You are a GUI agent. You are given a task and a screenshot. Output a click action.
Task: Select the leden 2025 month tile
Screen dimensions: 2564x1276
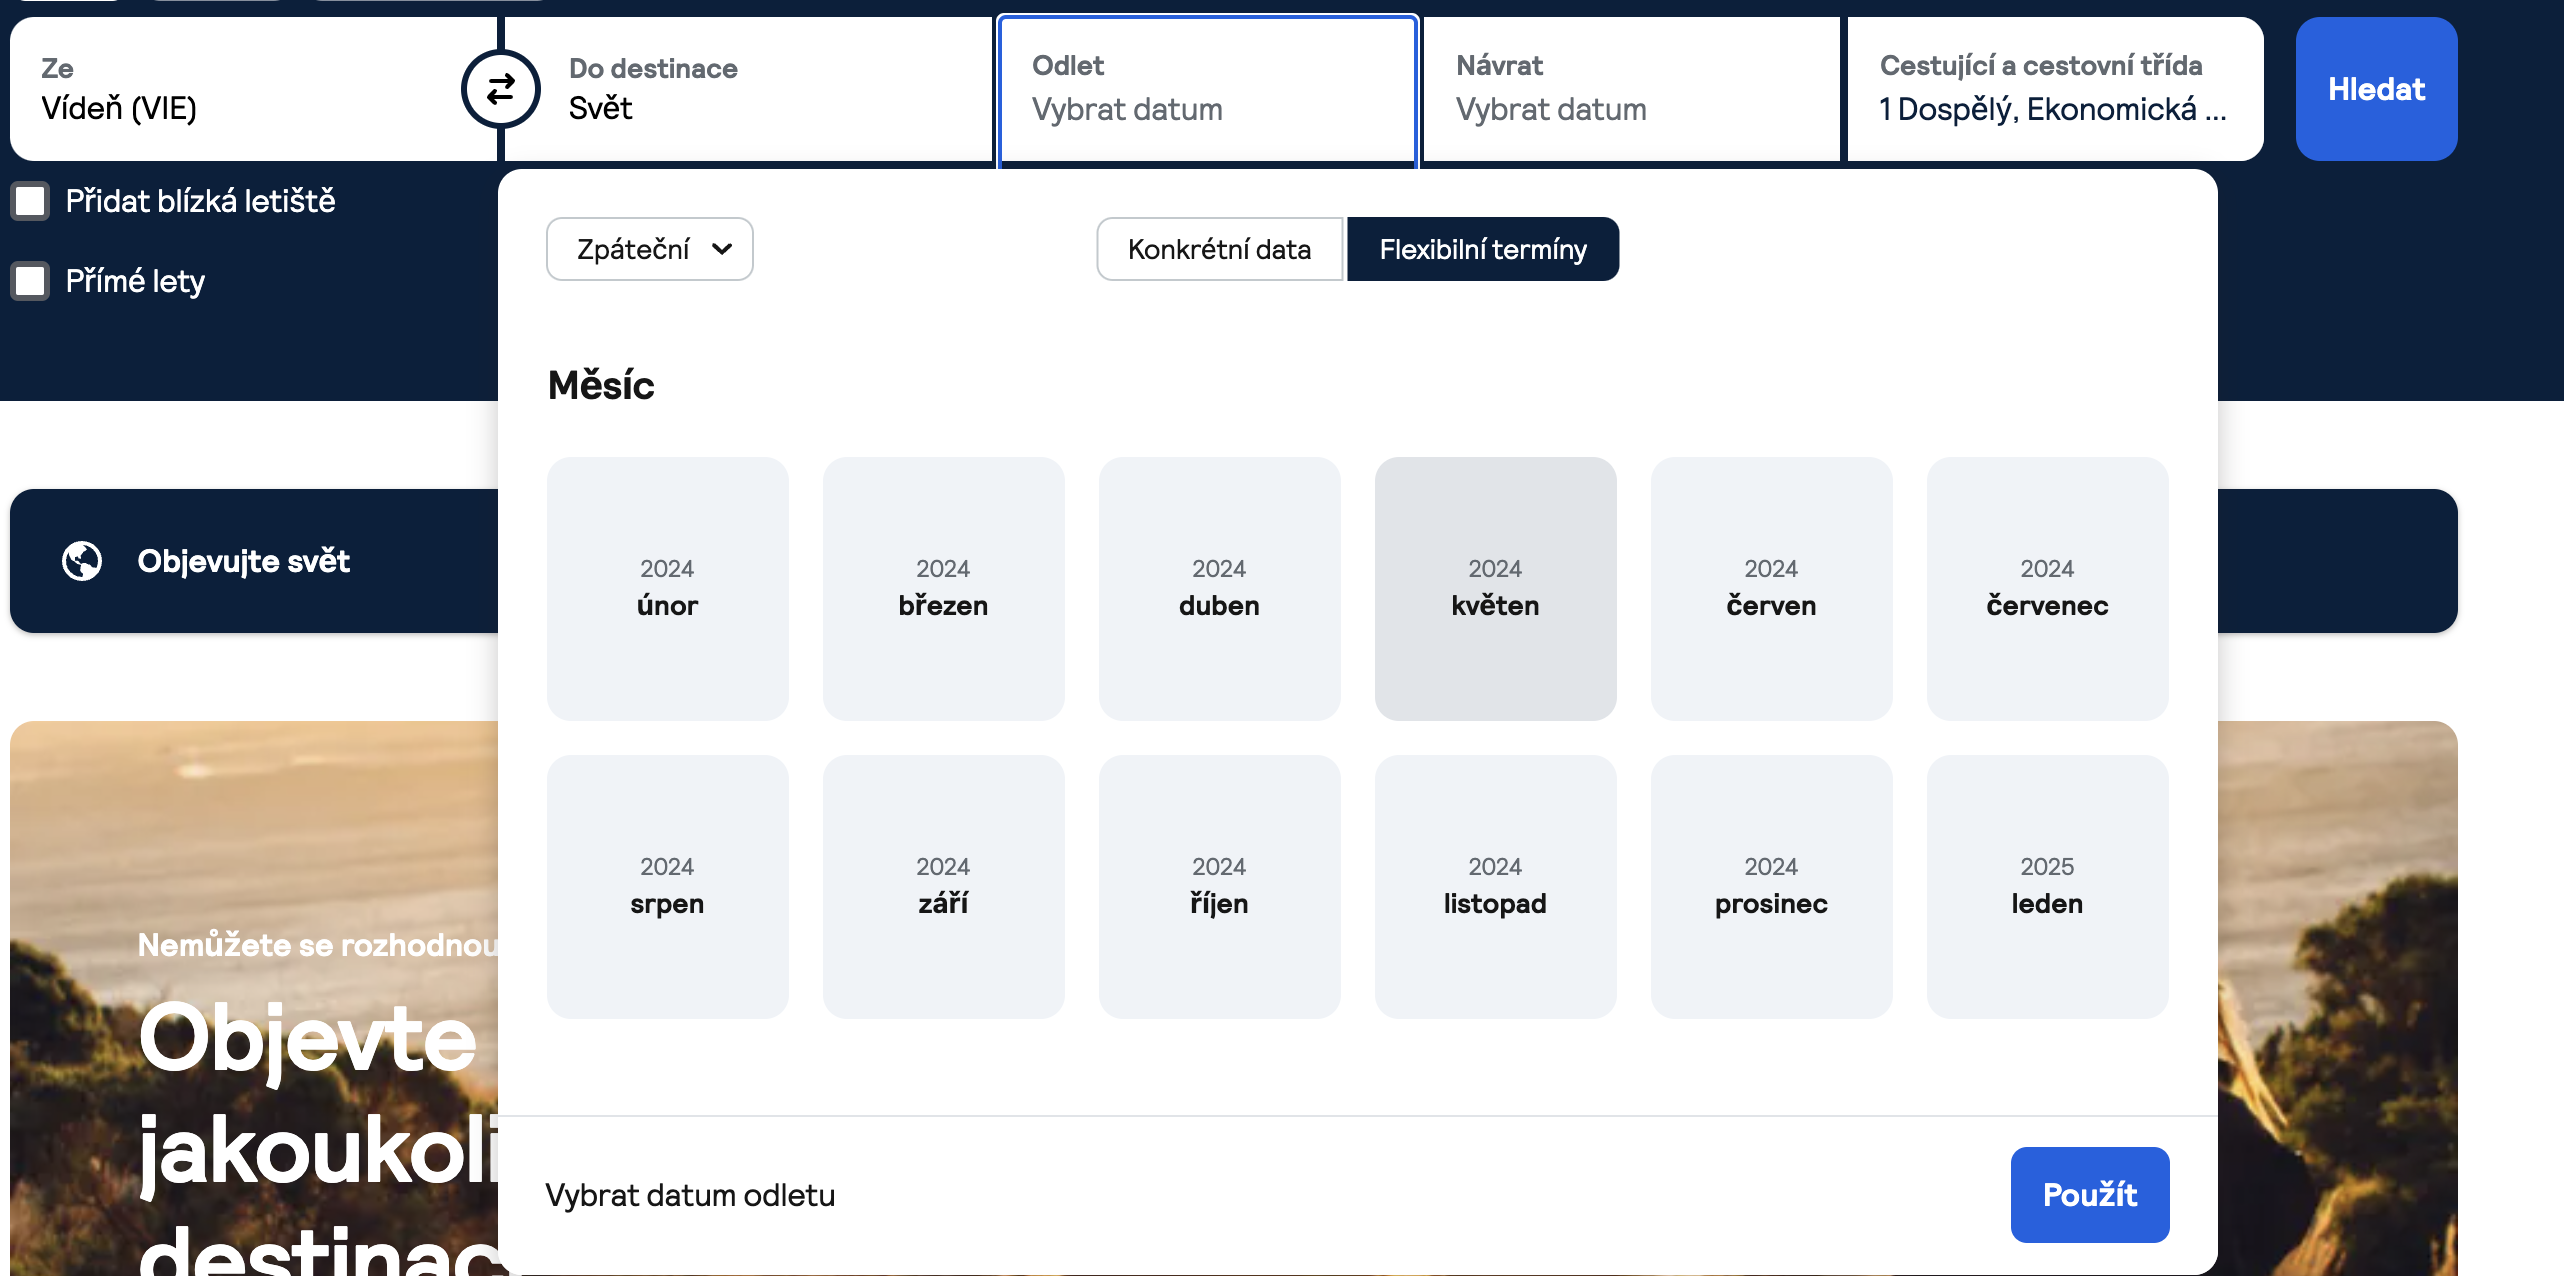[x=2047, y=886]
